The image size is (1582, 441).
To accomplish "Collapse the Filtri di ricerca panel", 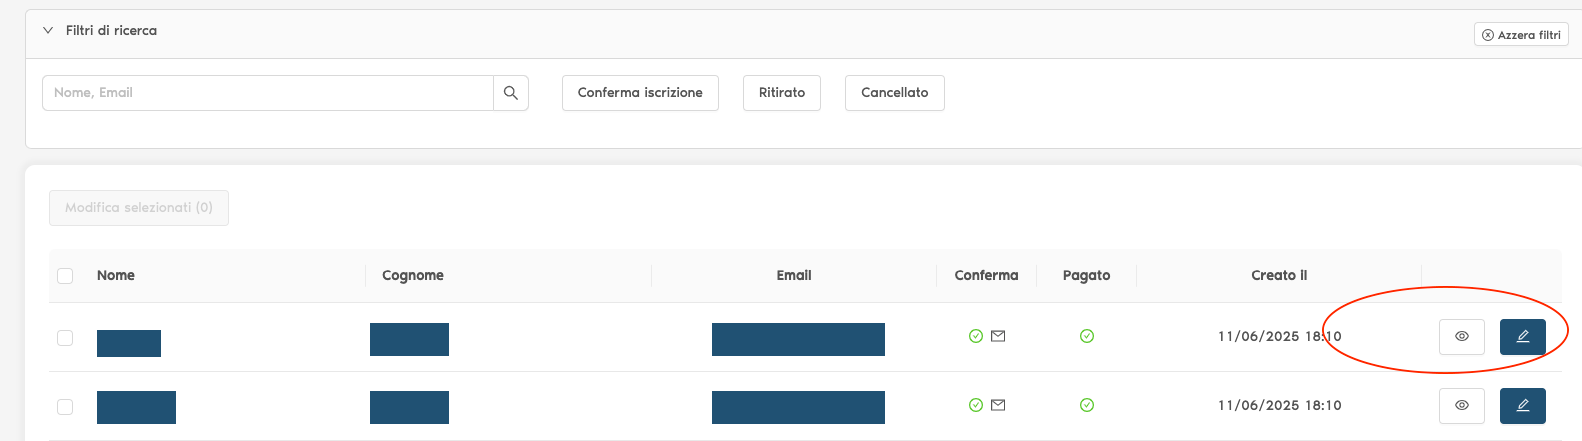I will coord(48,31).
